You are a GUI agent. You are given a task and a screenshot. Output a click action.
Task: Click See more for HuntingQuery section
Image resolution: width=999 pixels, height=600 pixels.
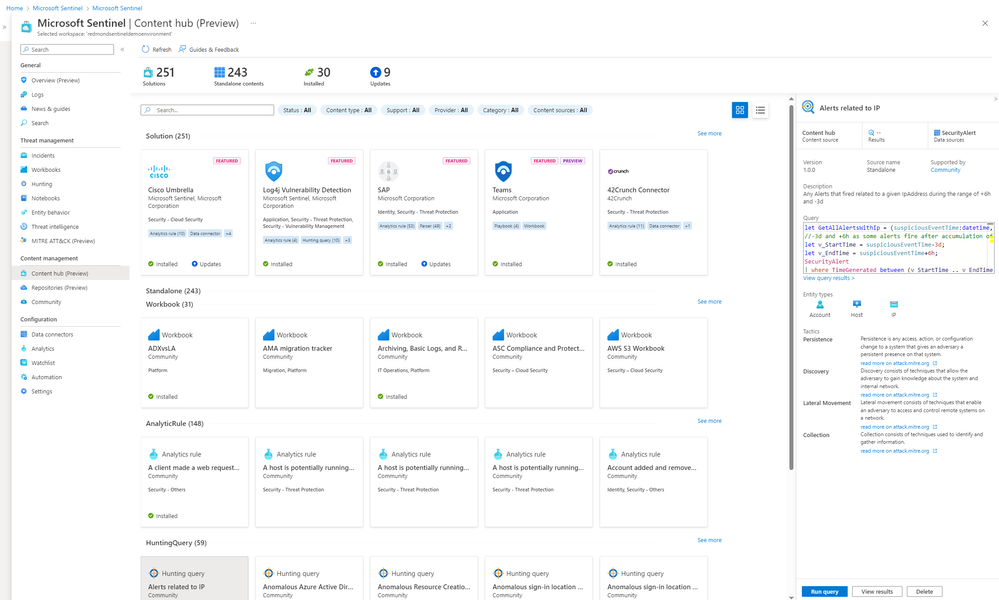tap(709, 540)
